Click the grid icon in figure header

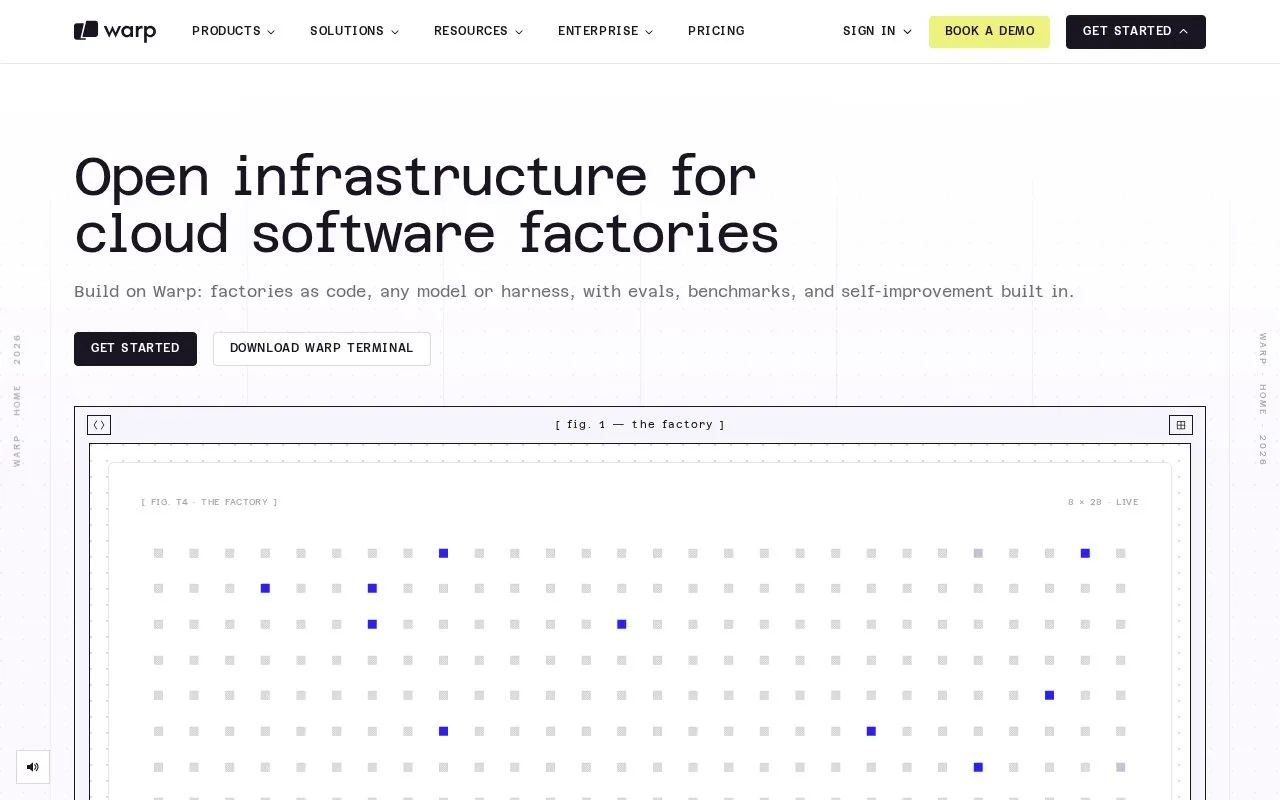click(1181, 425)
